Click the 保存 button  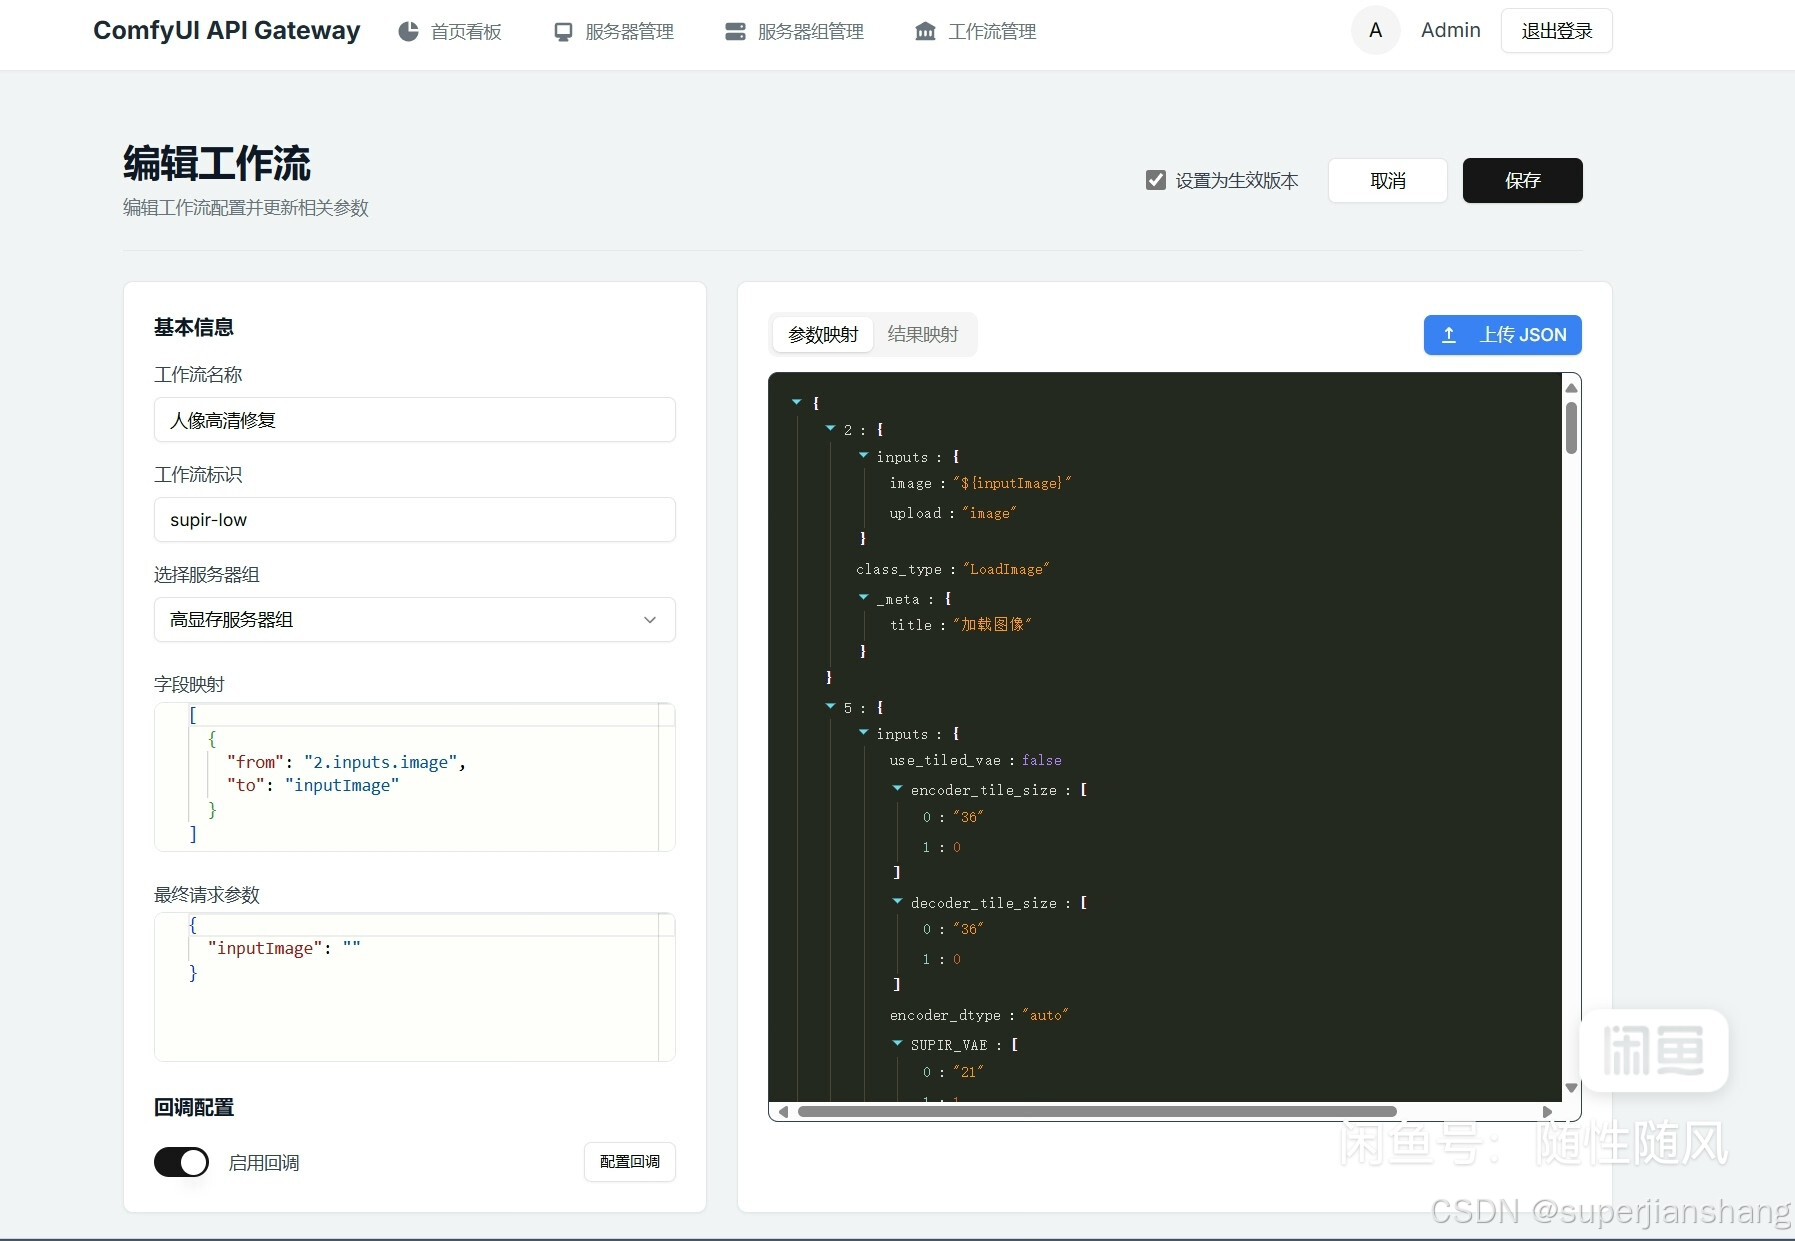[1522, 181]
